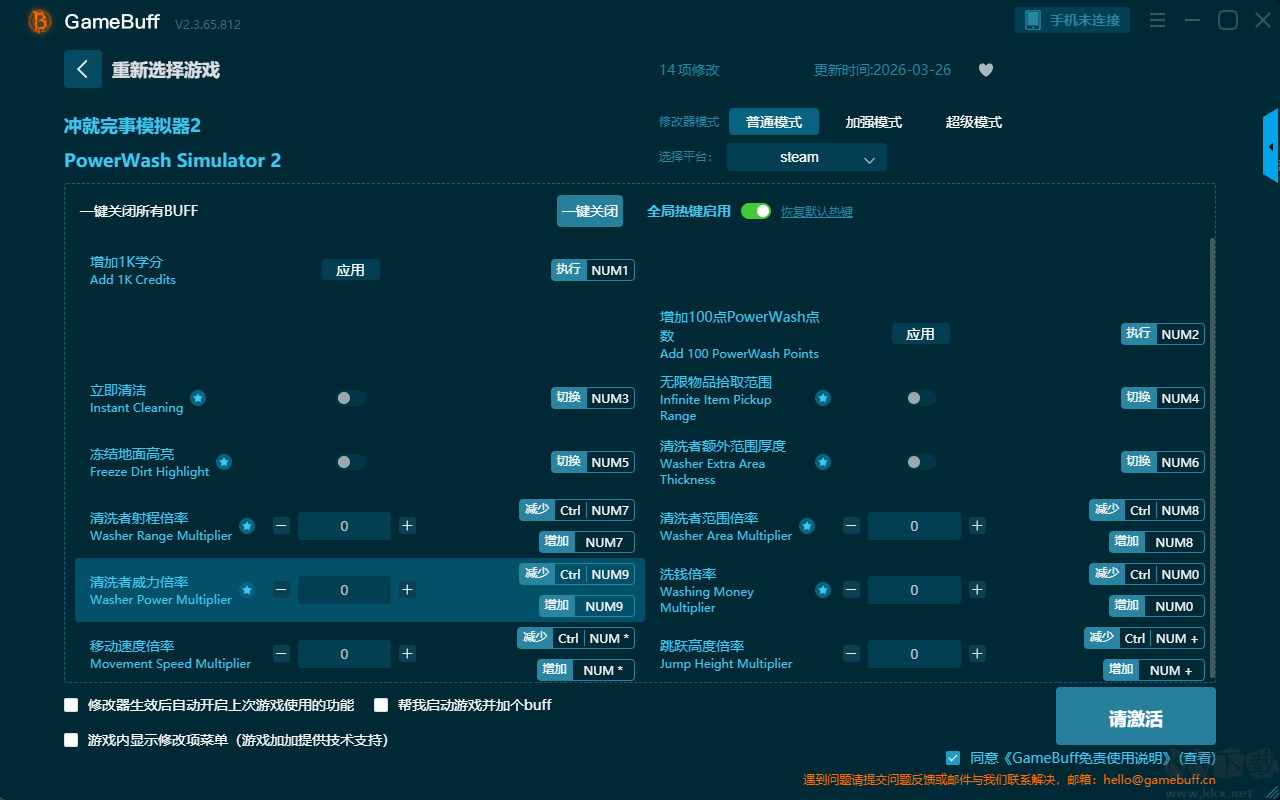
Task: Click the Washer Power Multiplier value field
Action: coord(344,590)
